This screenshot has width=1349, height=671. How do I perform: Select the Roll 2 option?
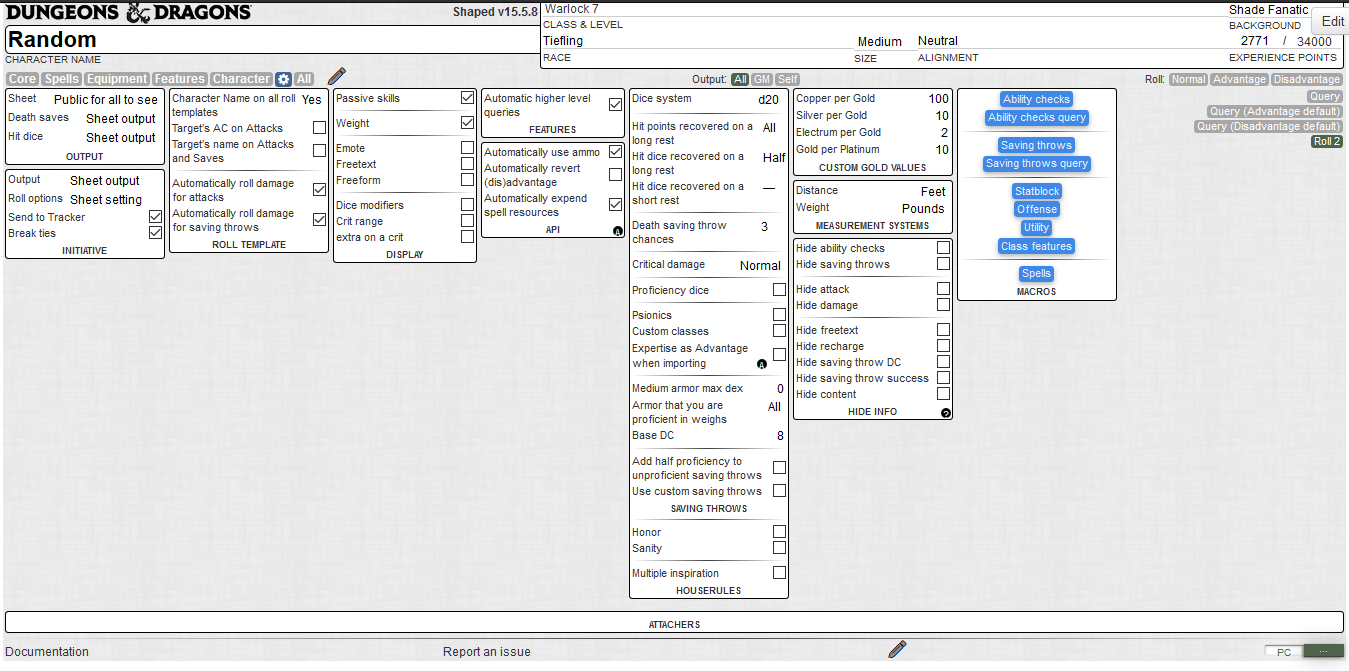[x=1327, y=141]
